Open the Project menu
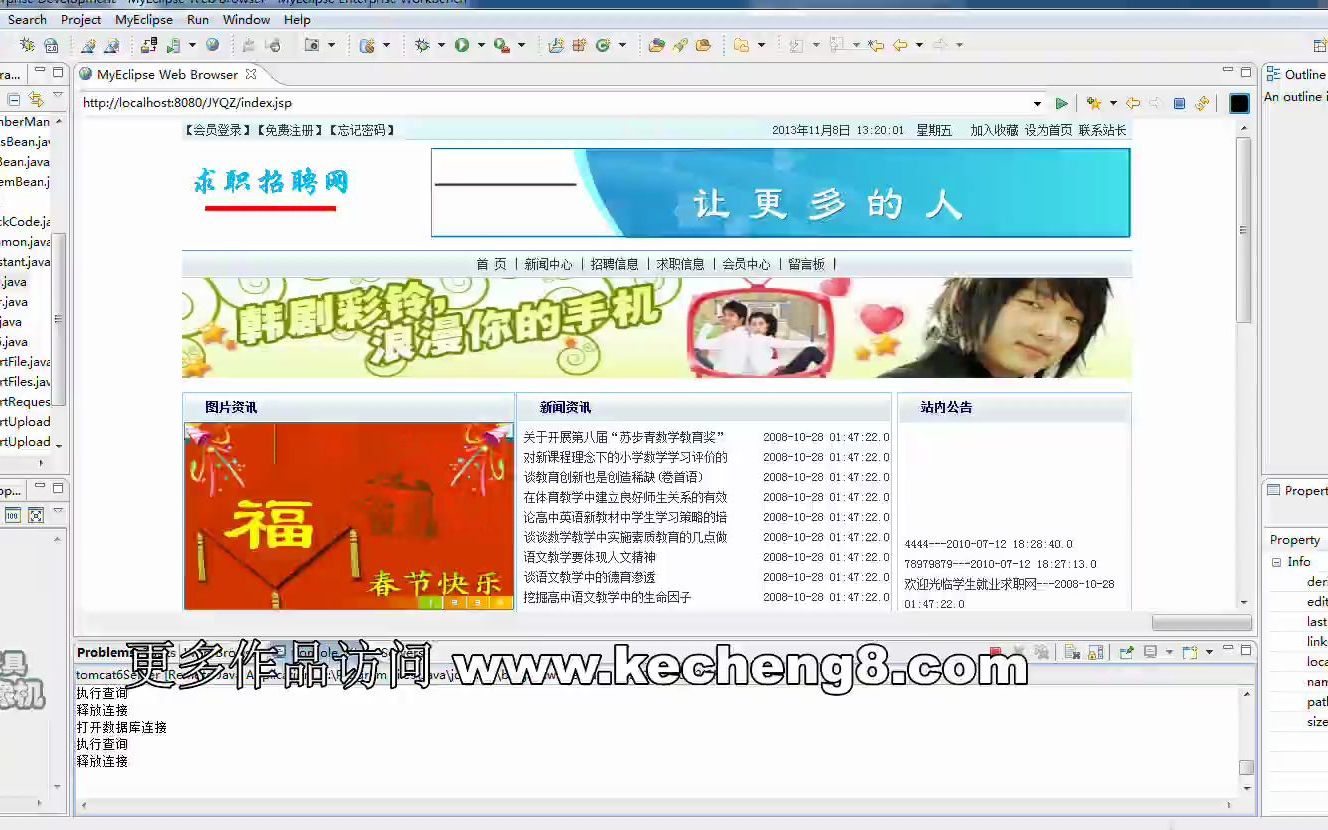The image size is (1328, 830). (81, 20)
